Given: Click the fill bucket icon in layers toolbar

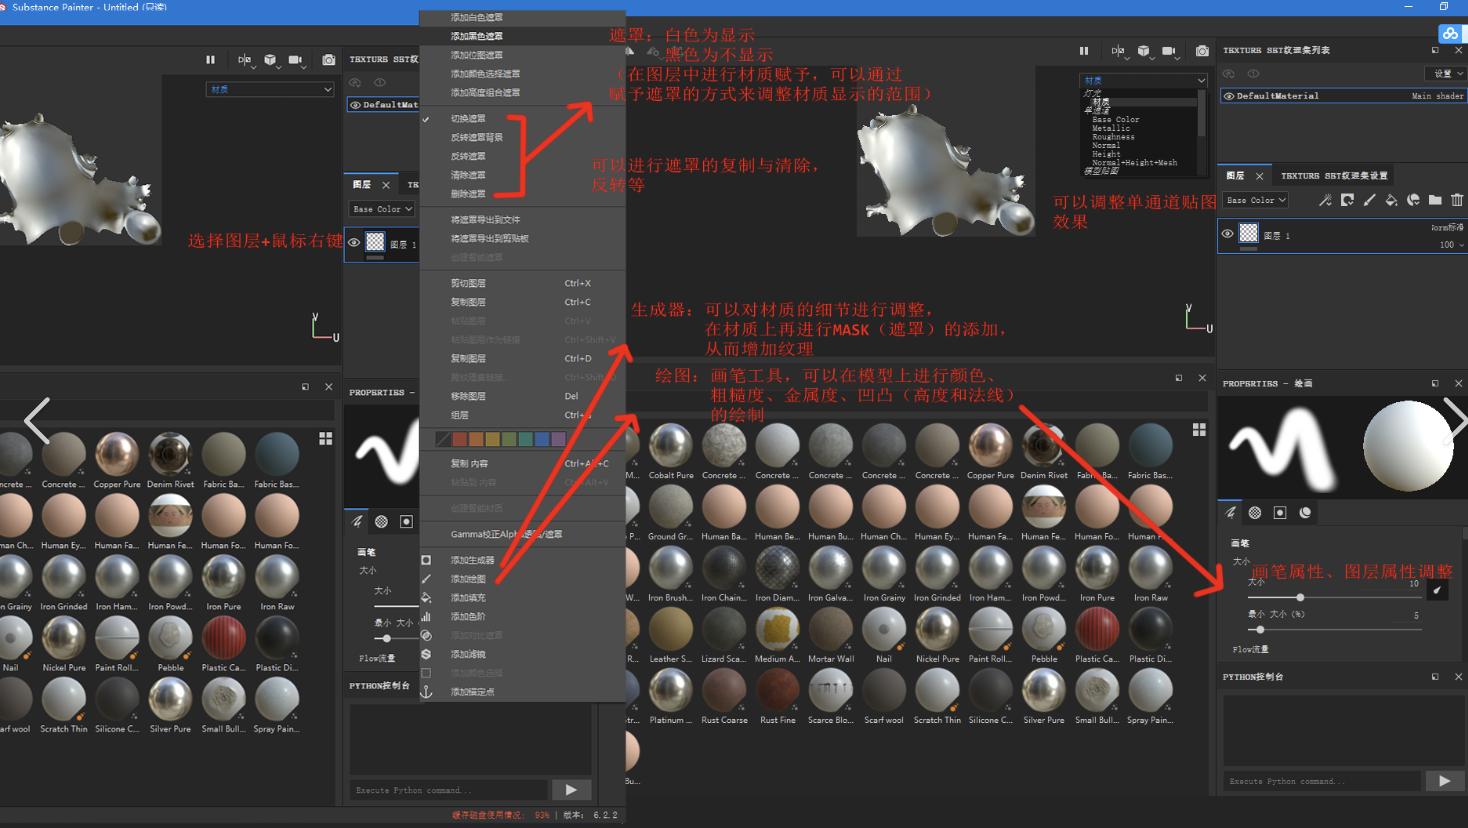Looking at the screenshot, I should pos(1391,200).
